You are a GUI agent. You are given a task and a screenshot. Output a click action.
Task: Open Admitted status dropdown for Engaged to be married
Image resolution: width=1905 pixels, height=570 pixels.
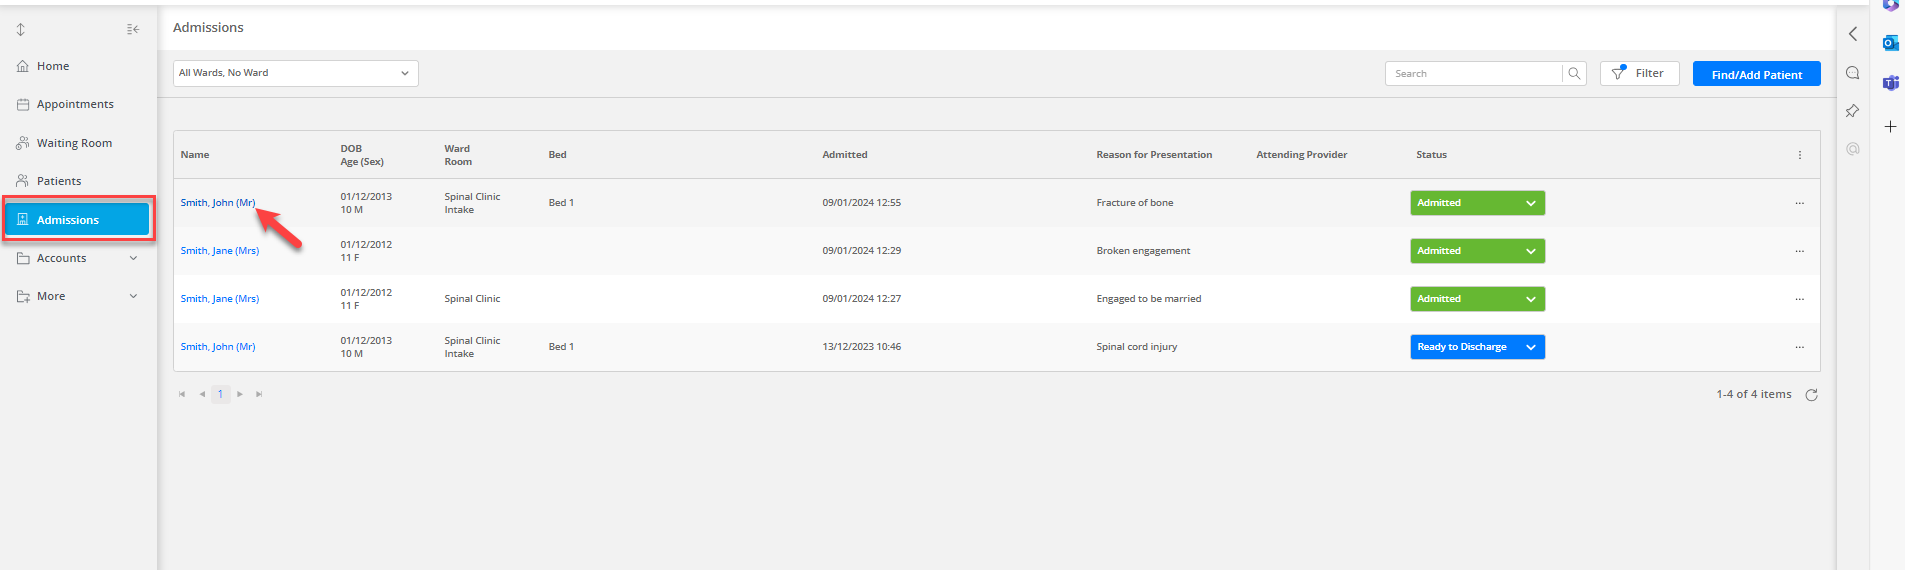[1478, 299]
